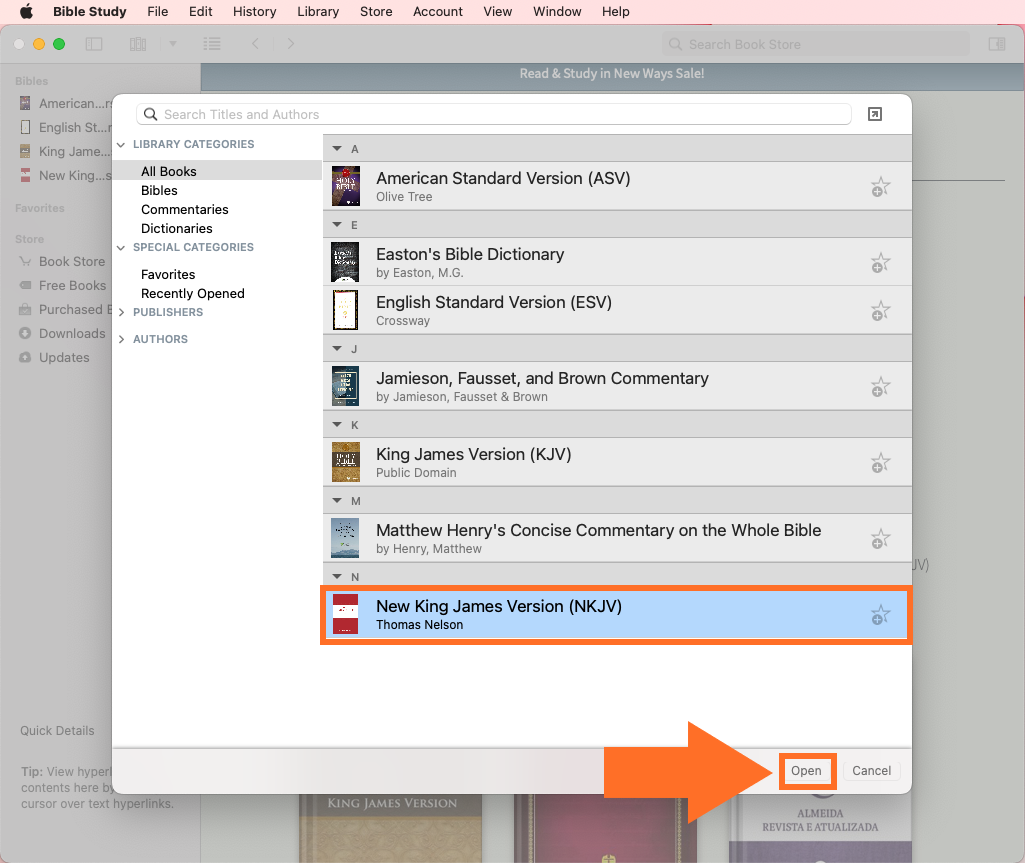Click the right panel toggle icon
This screenshot has height=863, width=1025.
pyautogui.click(x=996, y=44)
